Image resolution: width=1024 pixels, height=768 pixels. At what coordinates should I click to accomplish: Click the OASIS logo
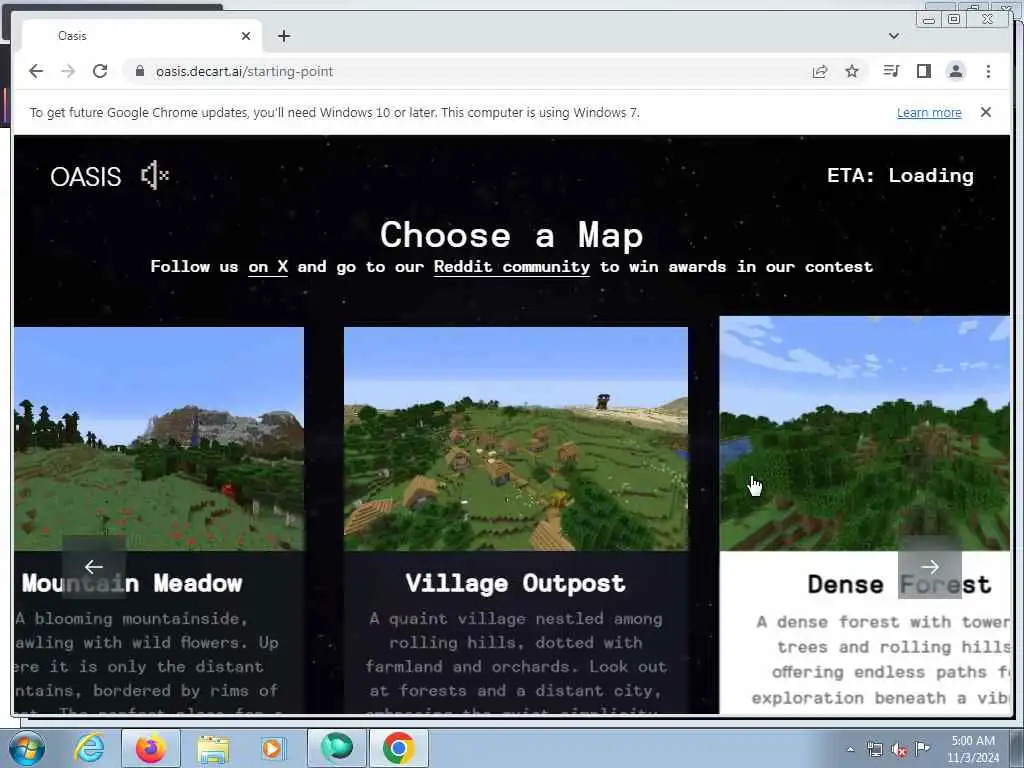(x=86, y=176)
